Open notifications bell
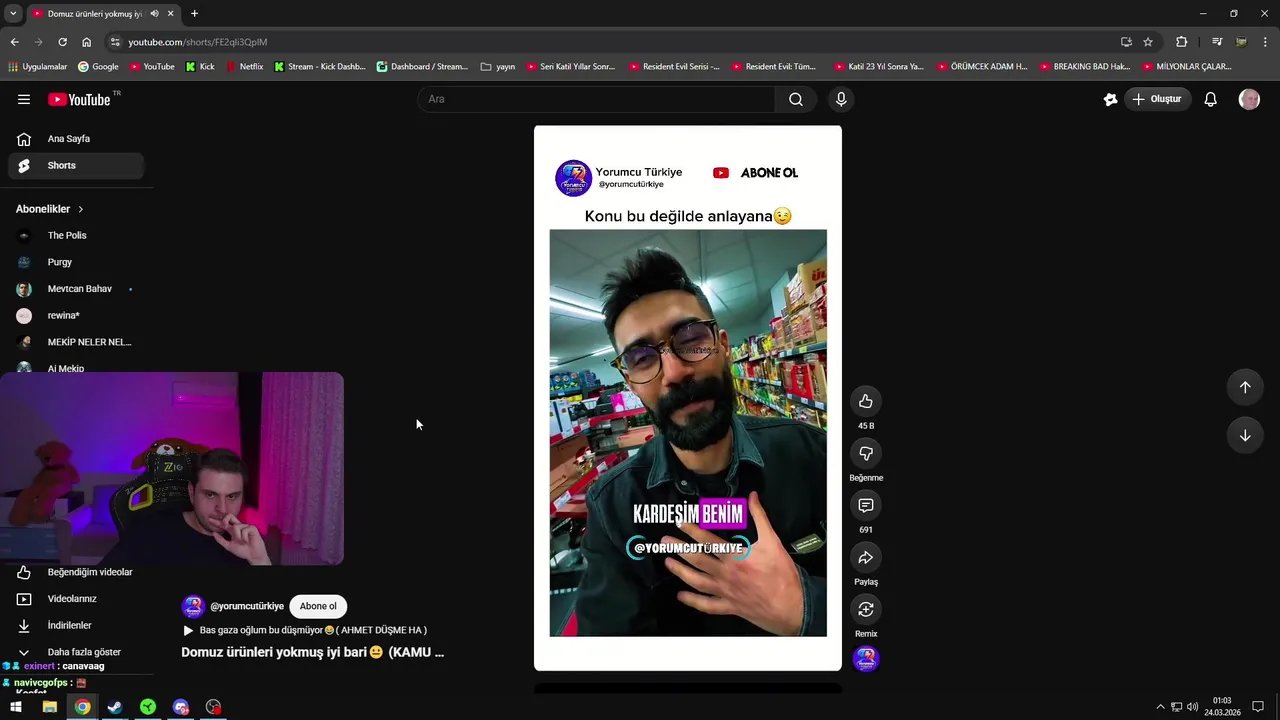Image resolution: width=1280 pixels, height=720 pixels. coord(1210,99)
